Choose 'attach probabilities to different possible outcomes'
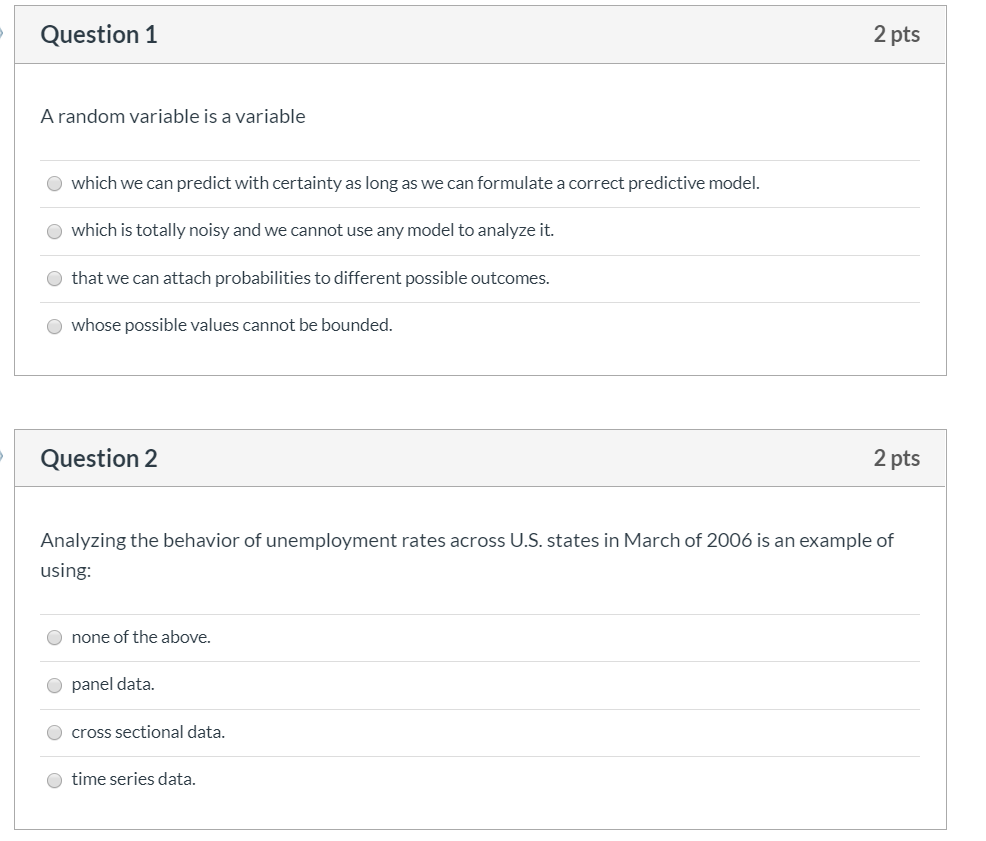 coord(55,278)
